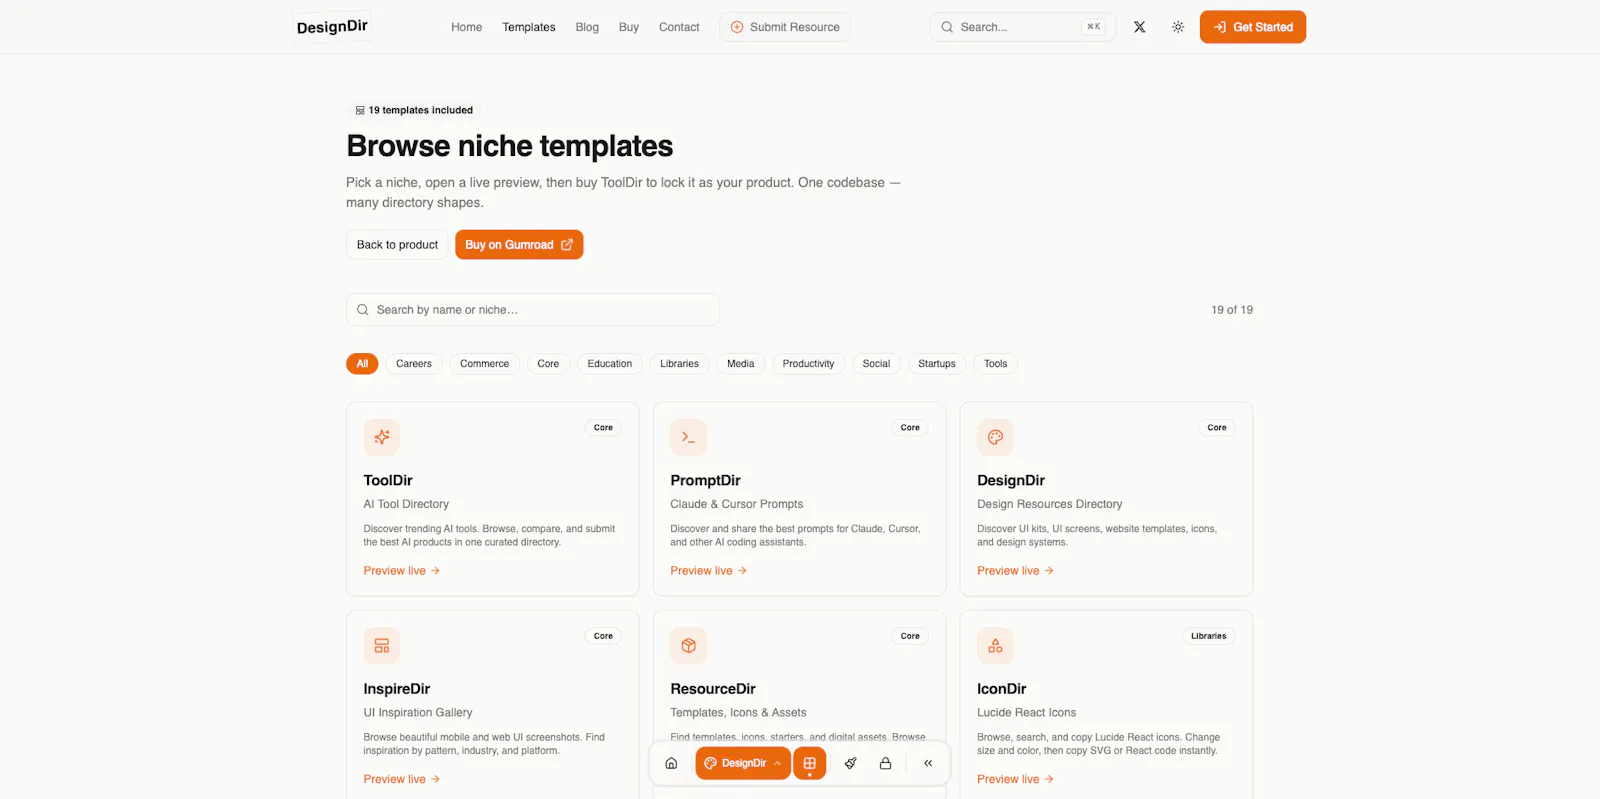1600x799 pixels.
Task: Click the ResourceDir card title
Action: [x=713, y=689]
